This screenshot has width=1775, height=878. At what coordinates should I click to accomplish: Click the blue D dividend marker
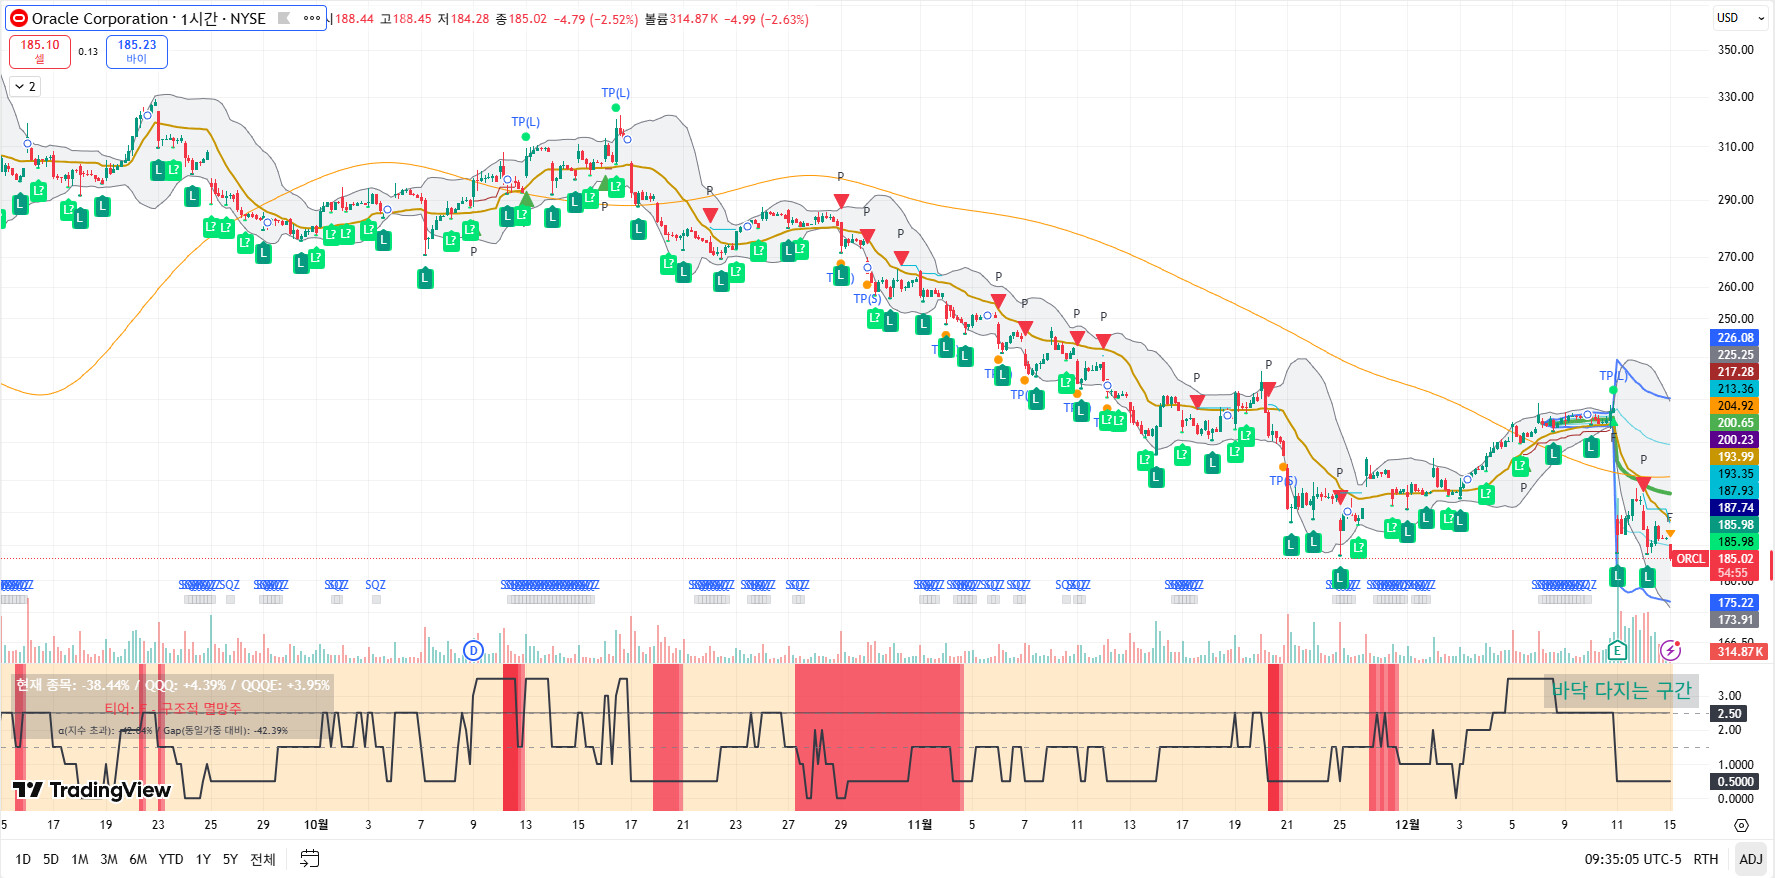(x=473, y=651)
